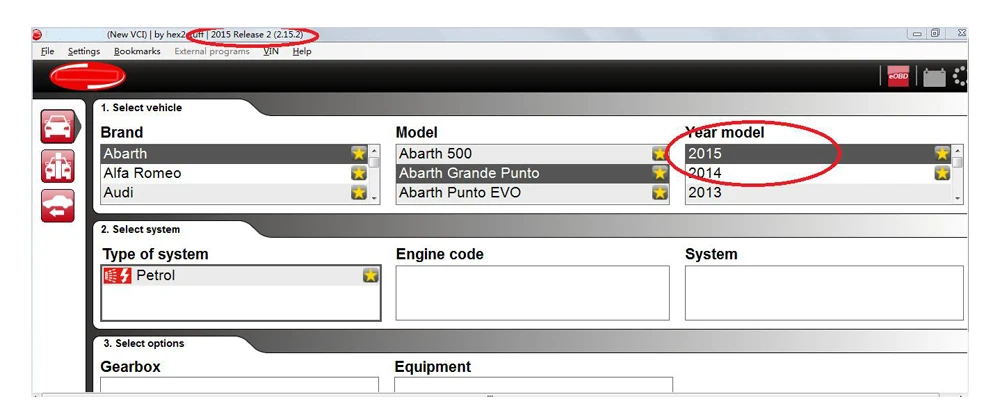Select Abarth 500 model
The height and width of the screenshot is (404, 1000).
[533, 153]
